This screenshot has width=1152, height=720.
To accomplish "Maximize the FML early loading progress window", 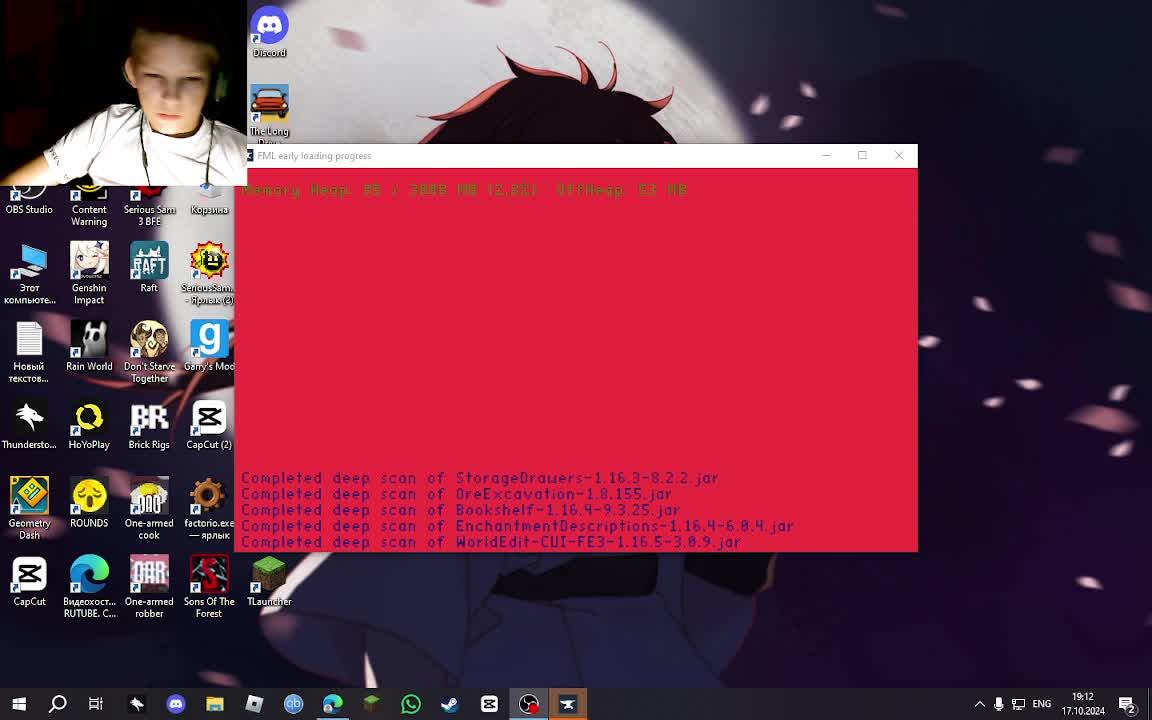I will 862,156.
